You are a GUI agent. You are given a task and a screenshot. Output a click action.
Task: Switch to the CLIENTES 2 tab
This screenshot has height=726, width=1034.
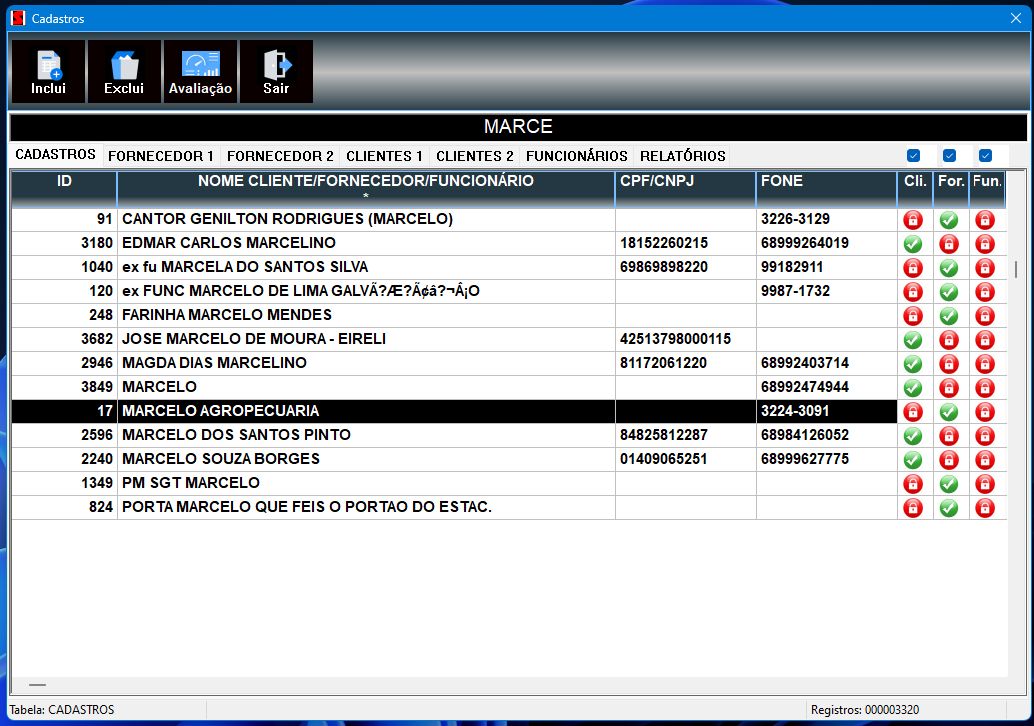[x=475, y=156]
